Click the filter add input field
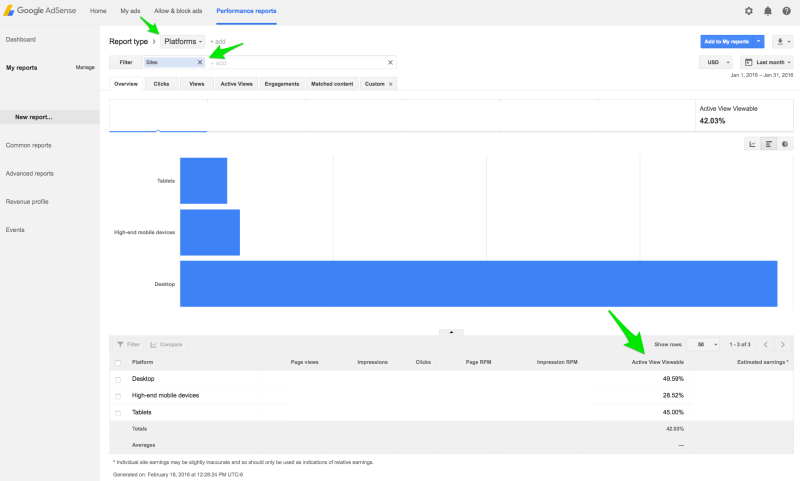 tap(300, 62)
